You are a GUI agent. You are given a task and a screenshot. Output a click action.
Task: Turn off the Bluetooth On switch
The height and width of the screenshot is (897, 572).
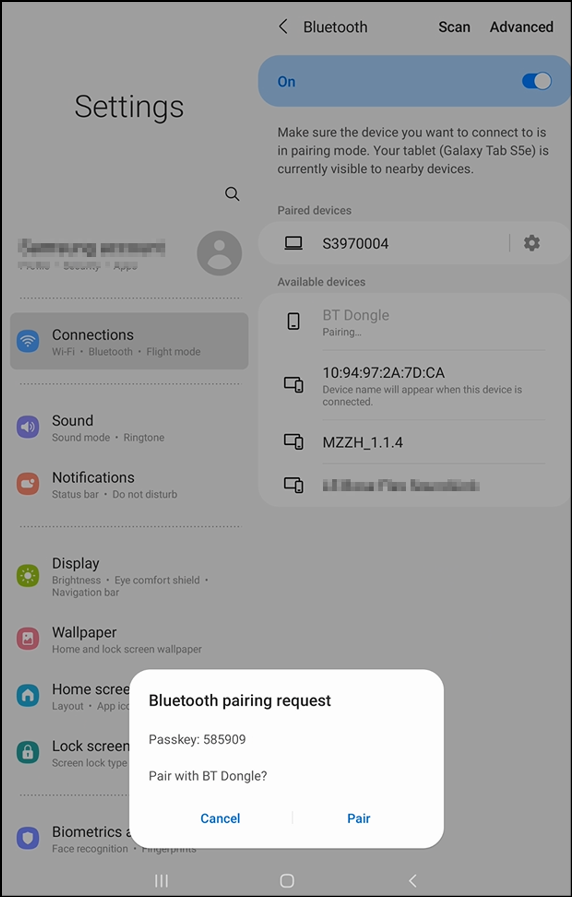pyautogui.click(x=537, y=81)
